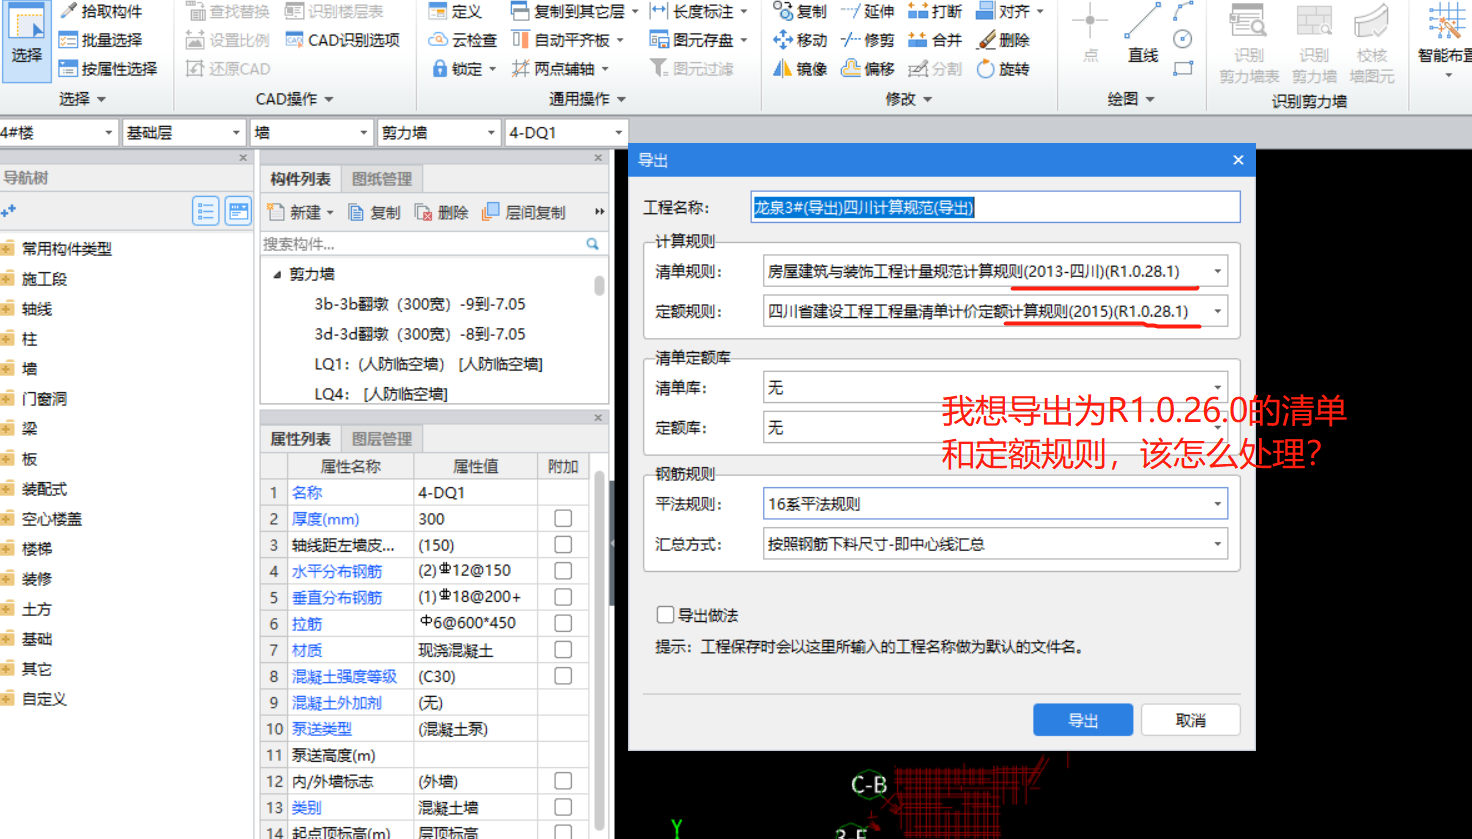Click the 泵送类型 property link
The height and width of the screenshot is (839, 1472).
pos(322,729)
